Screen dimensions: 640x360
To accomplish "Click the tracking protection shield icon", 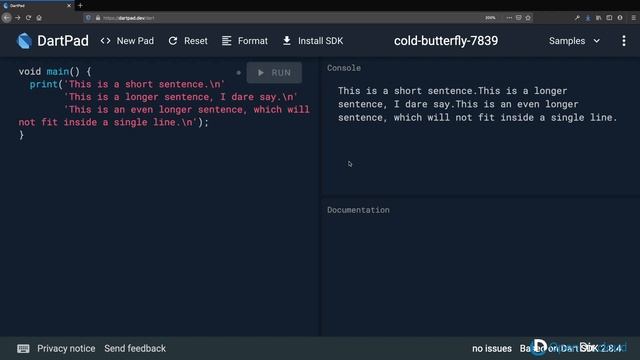I will coord(88,18).
